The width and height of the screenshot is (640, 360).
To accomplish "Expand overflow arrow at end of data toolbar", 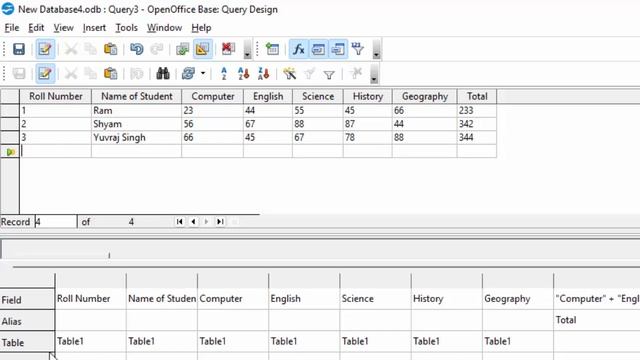I will 374,74.
